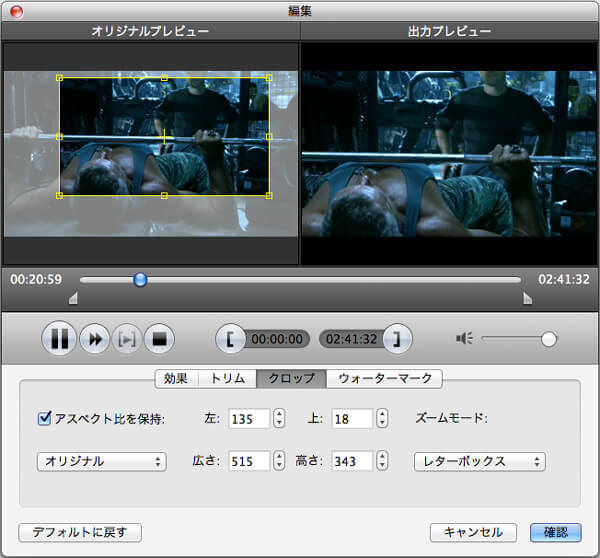The width and height of the screenshot is (600, 558).
Task: Click the output preview video image
Action: (x=449, y=154)
